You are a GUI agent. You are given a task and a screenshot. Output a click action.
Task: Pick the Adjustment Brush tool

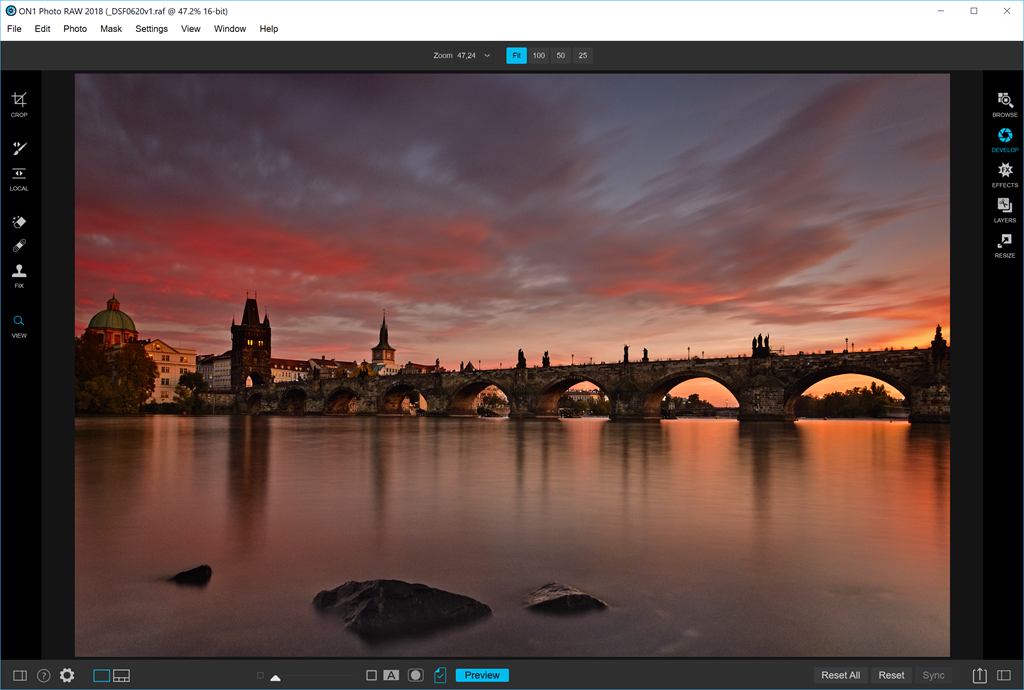[x=19, y=148]
